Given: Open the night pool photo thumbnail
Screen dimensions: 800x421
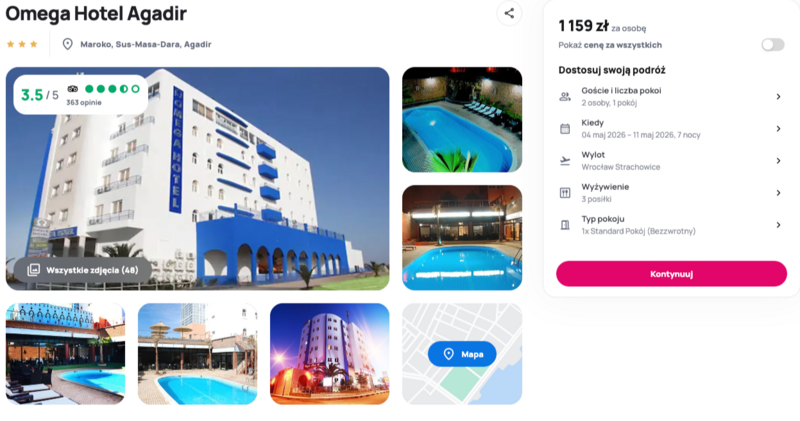Looking at the screenshot, I should point(462,120).
